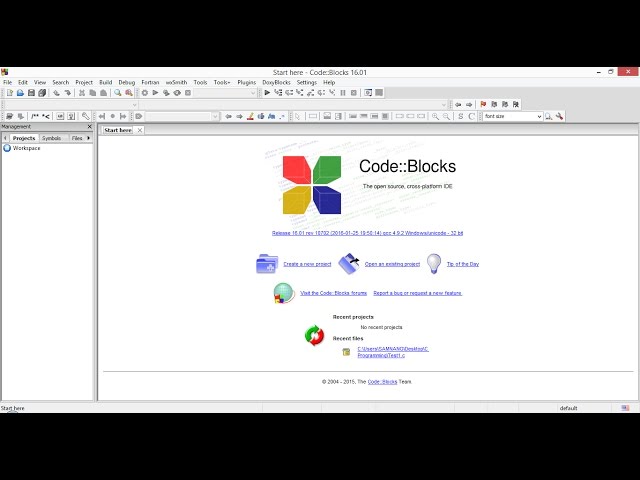Viewport: 640px width, 480px height.
Task: Open the Plugins menu
Action: point(247,82)
